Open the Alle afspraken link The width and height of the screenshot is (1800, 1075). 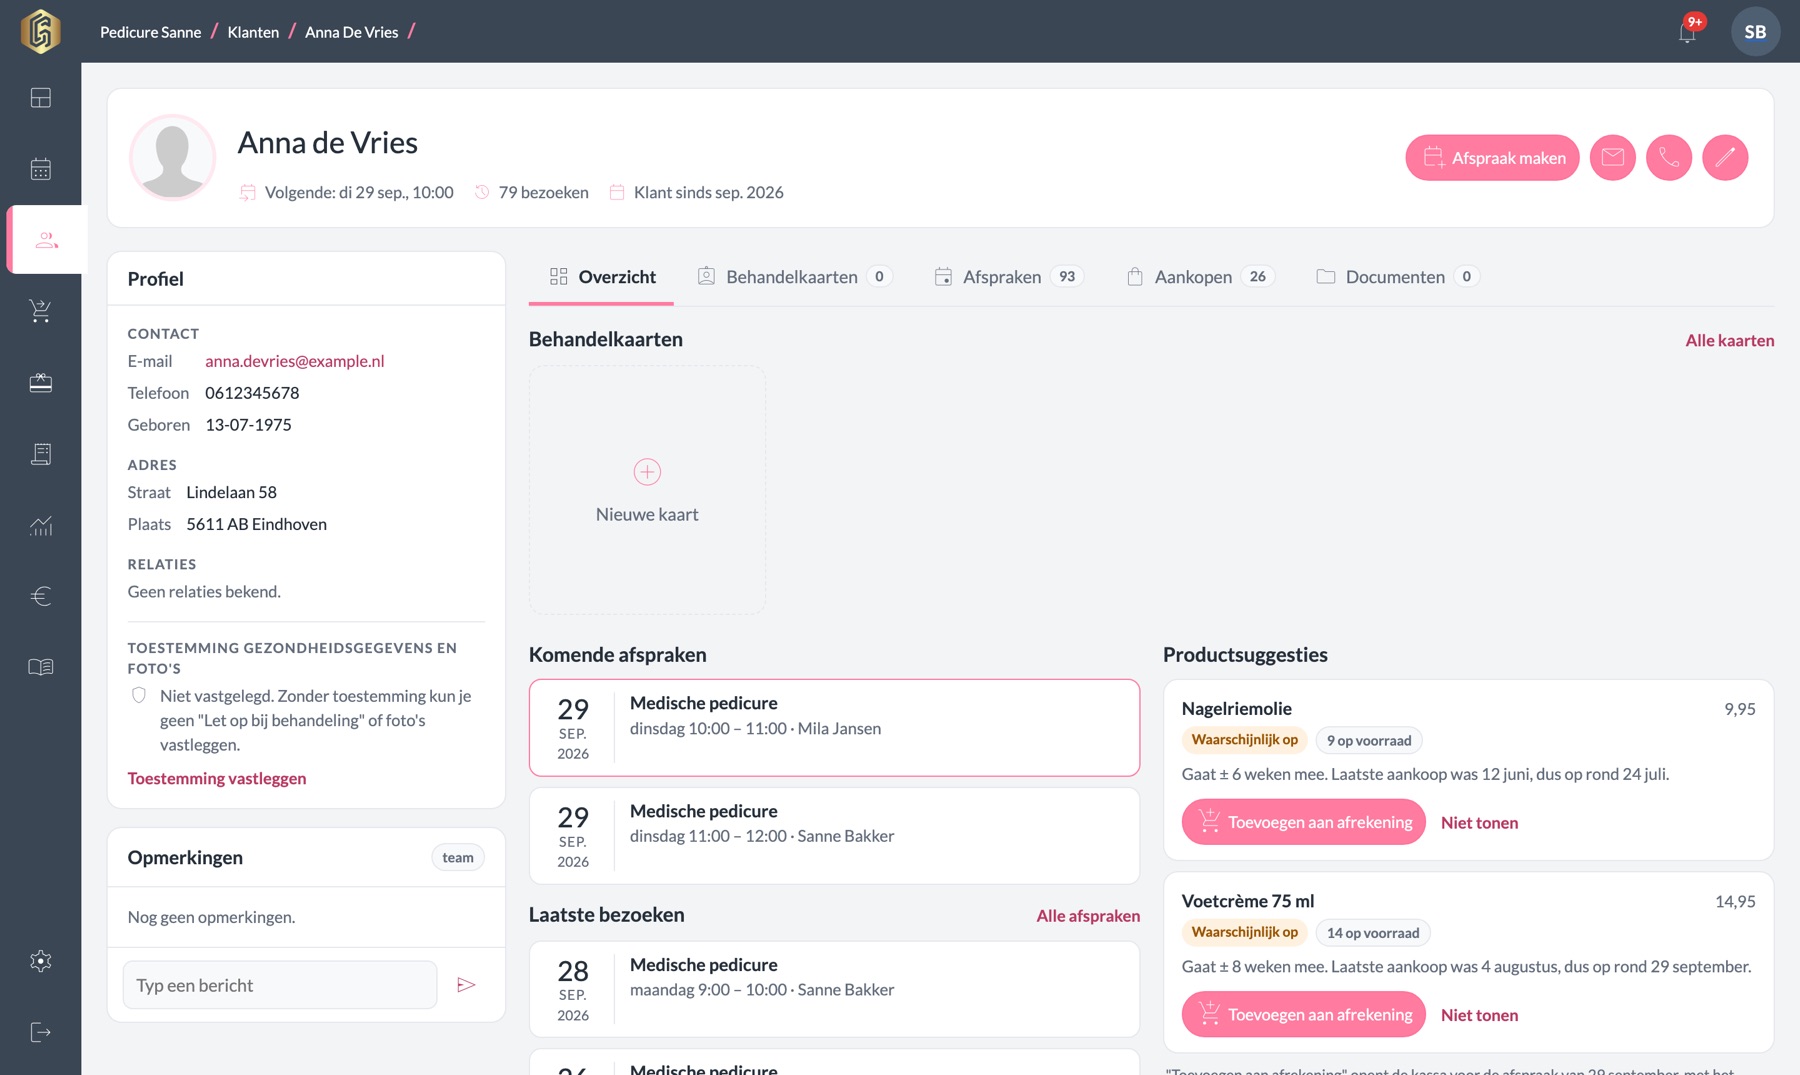[x=1088, y=916]
